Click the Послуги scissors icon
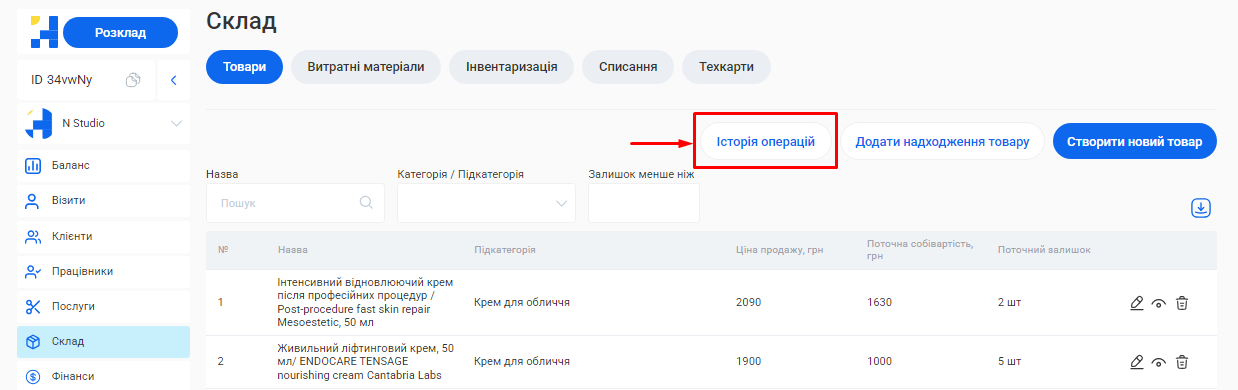This screenshot has height=390, width=1238. (32, 306)
